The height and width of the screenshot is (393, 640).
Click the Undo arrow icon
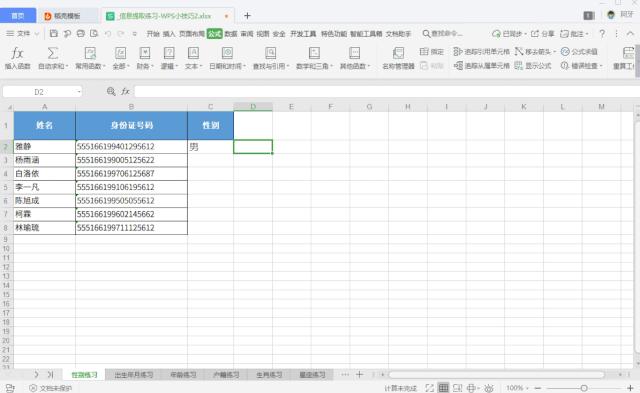pyautogui.click(x=108, y=34)
